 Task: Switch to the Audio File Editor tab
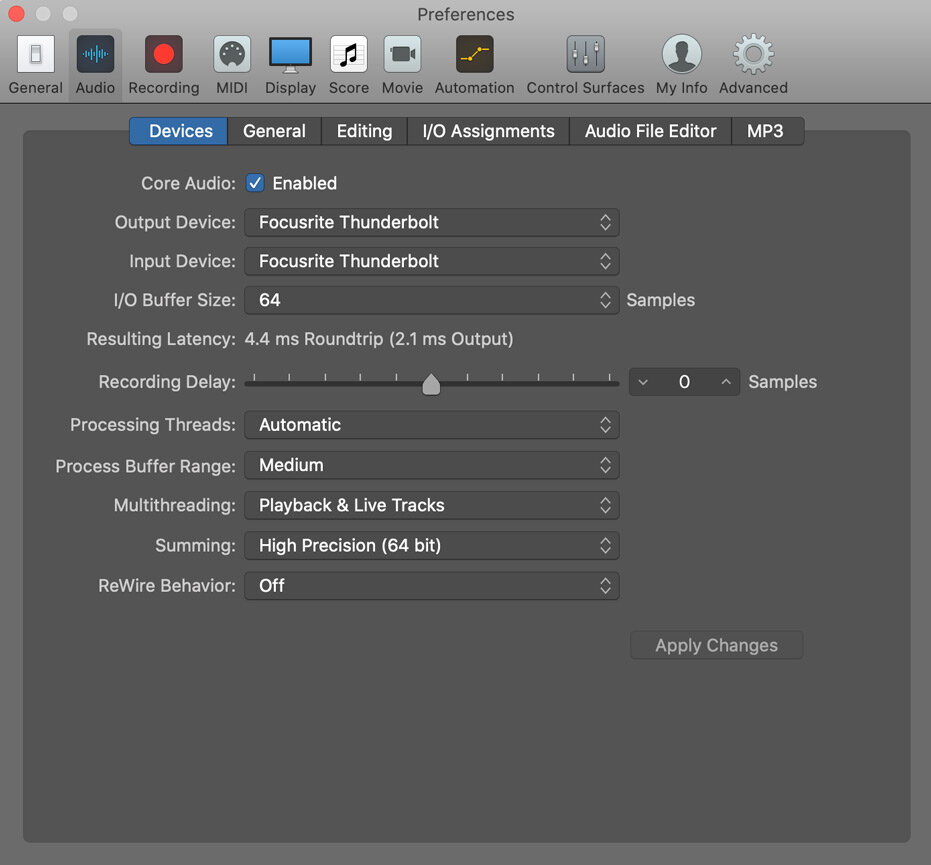[651, 131]
